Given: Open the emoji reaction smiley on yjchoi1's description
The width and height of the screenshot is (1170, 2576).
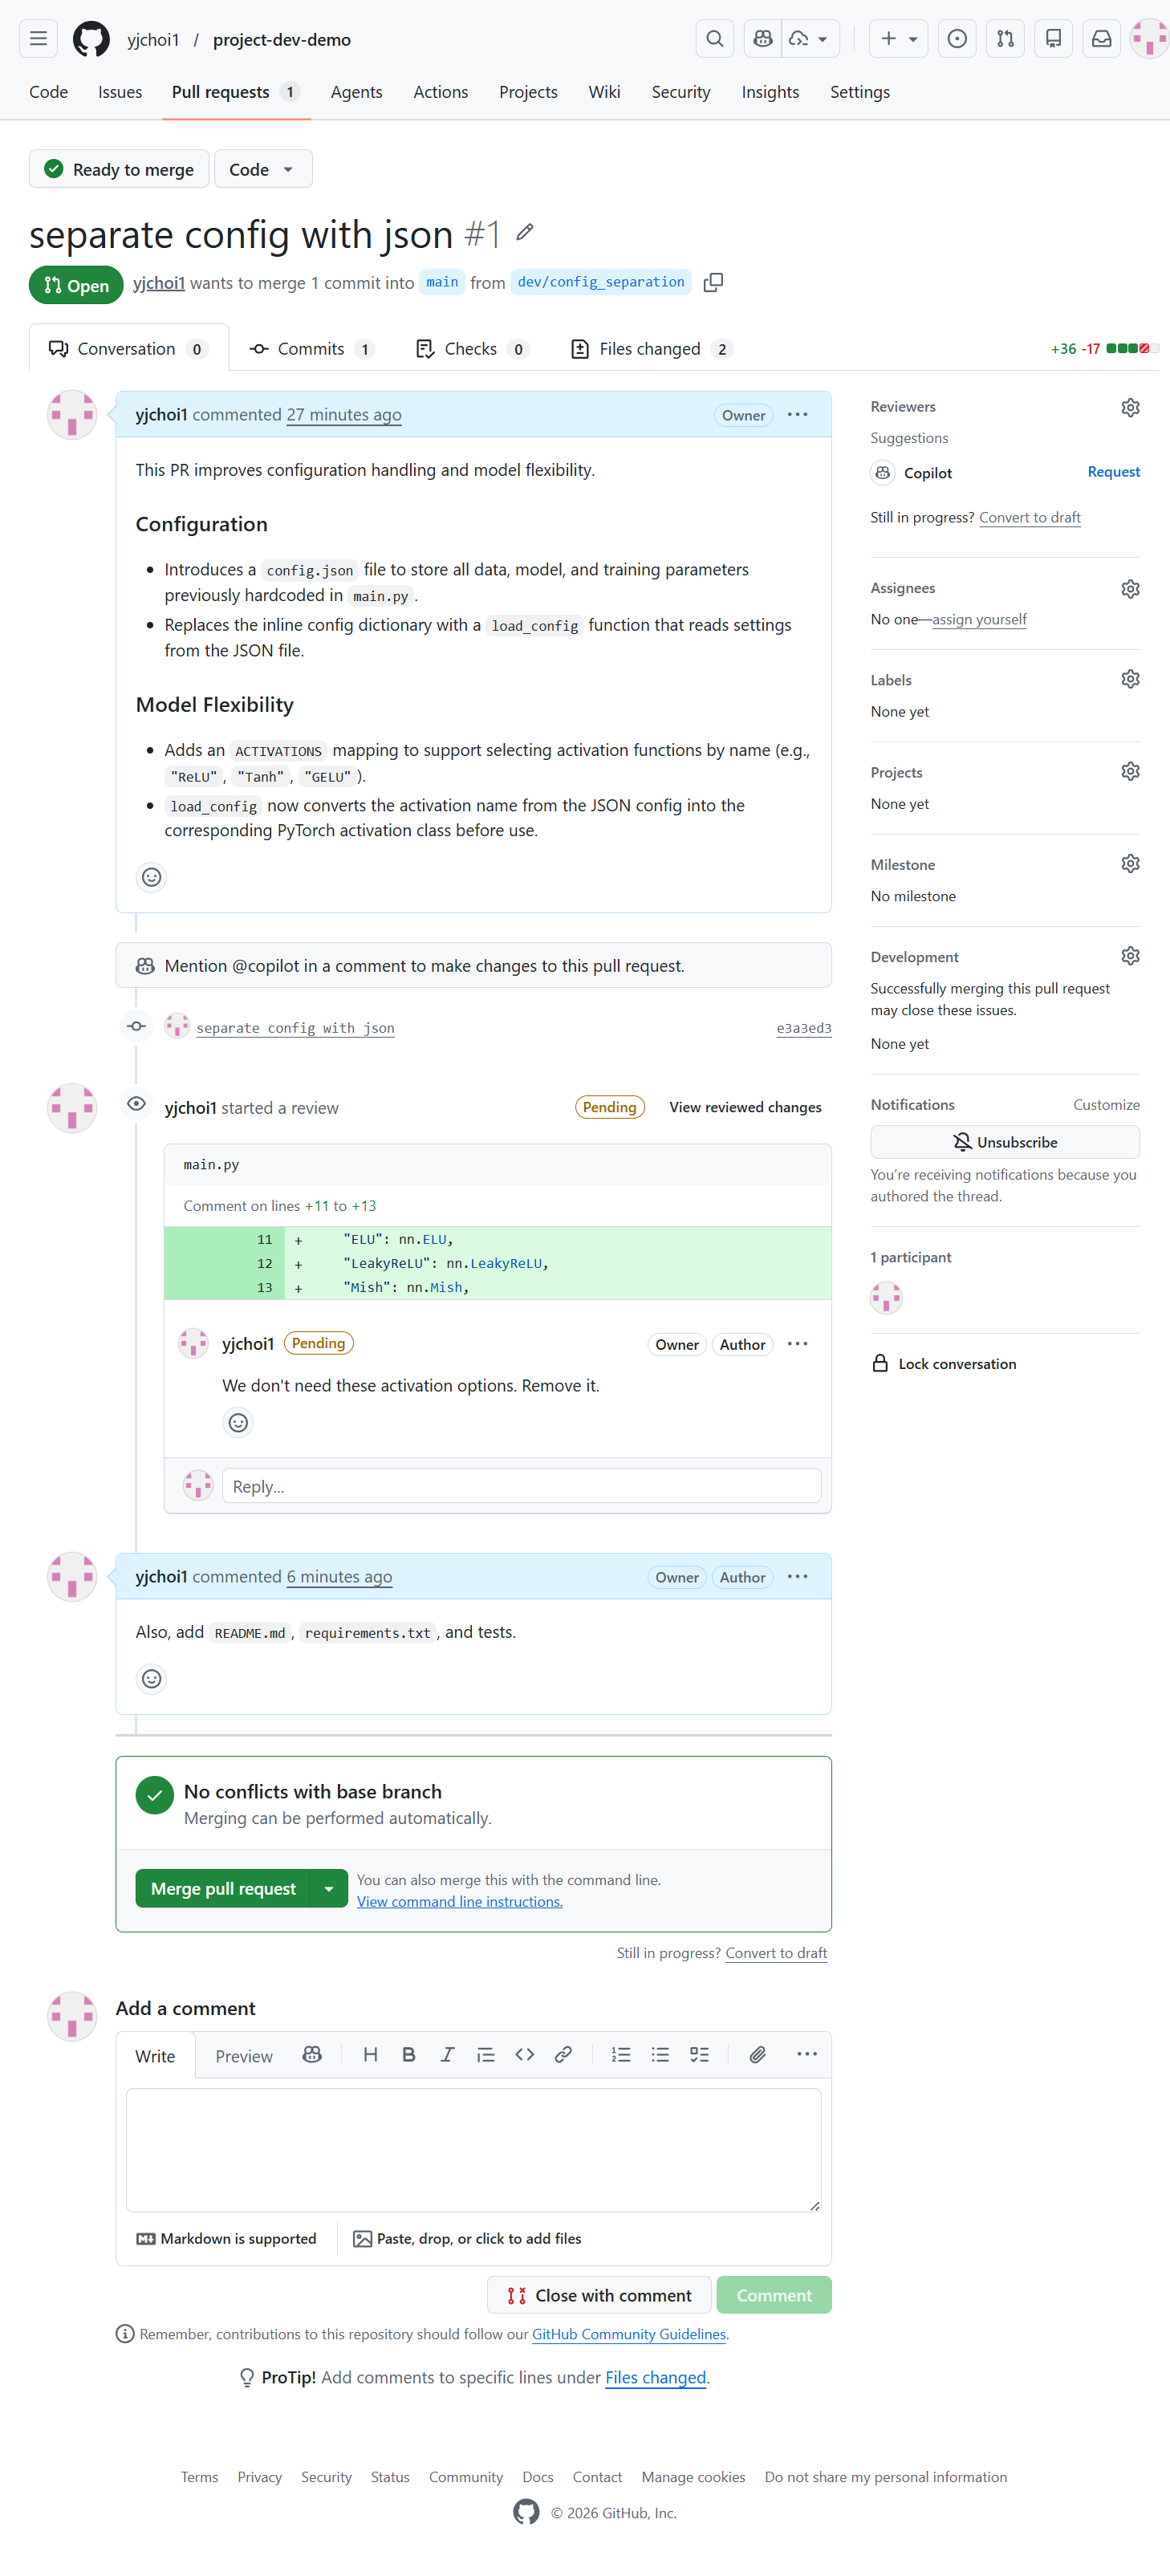Looking at the screenshot, I should coord(151,877).
